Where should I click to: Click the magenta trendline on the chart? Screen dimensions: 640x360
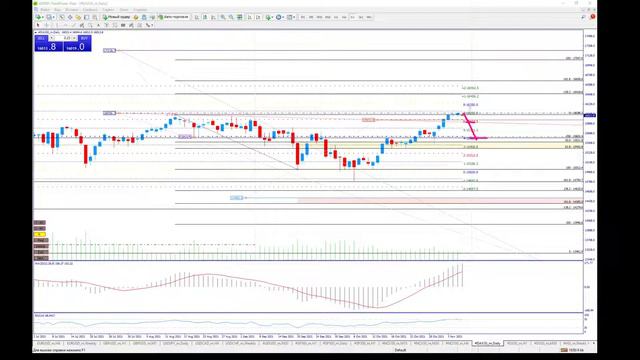click(470, 126)
